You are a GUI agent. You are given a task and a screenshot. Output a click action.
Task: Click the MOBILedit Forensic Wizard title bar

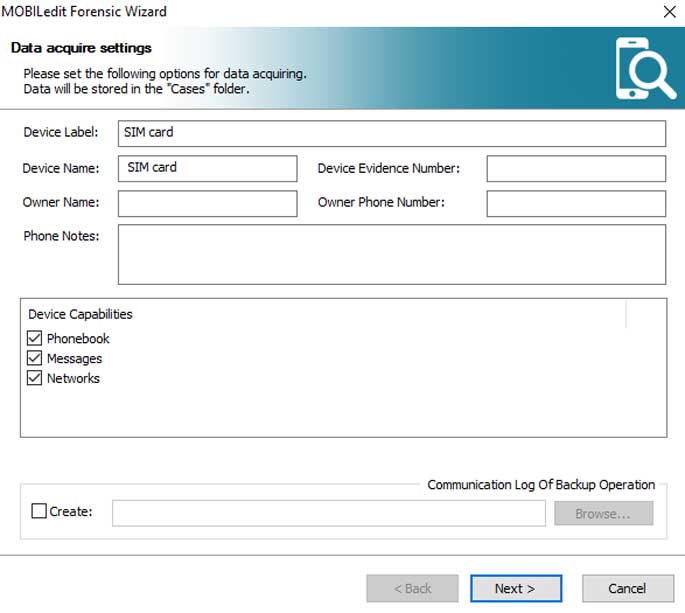click(x=300, y=12)
